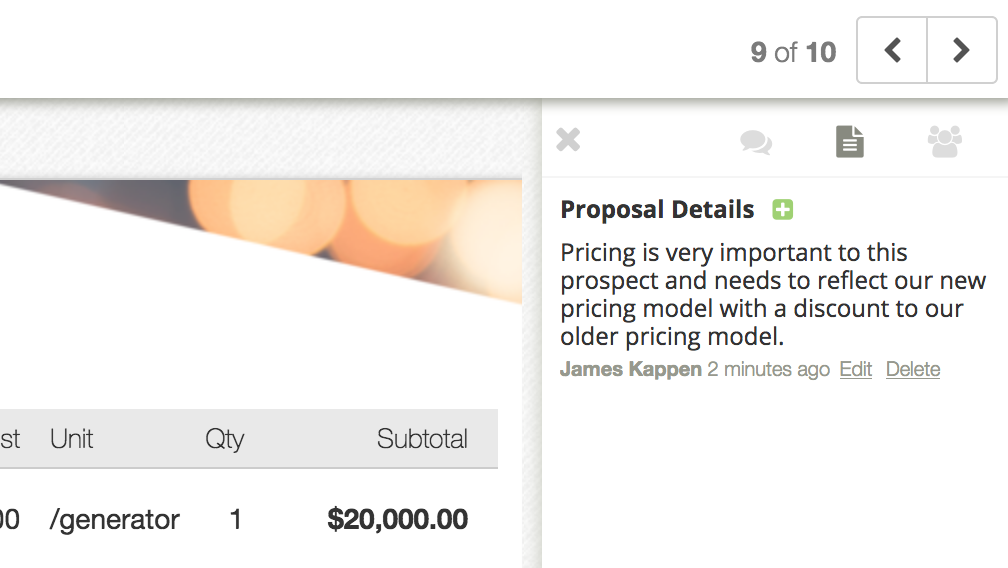This screenshot has height=568, width=1008.
Task: Click the pricing note text body
Action: tap(773, 294)
